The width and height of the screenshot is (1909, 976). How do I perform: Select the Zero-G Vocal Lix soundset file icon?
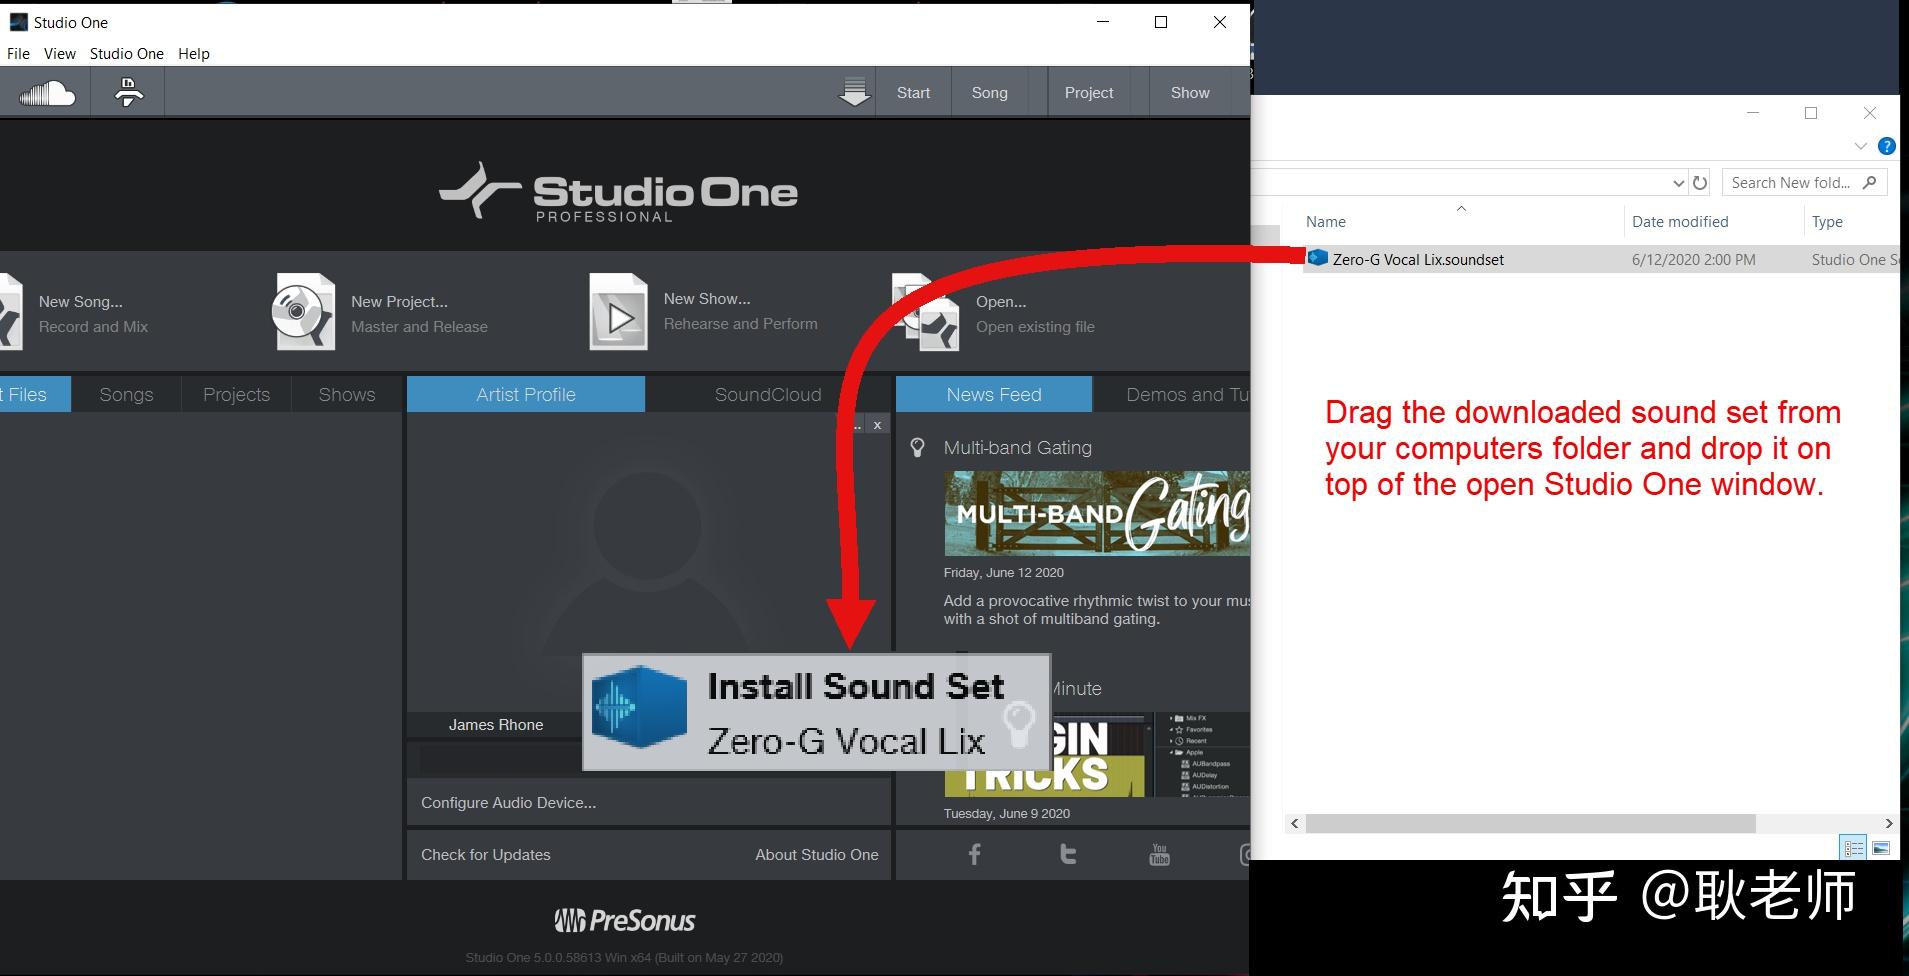point(1318,258)
